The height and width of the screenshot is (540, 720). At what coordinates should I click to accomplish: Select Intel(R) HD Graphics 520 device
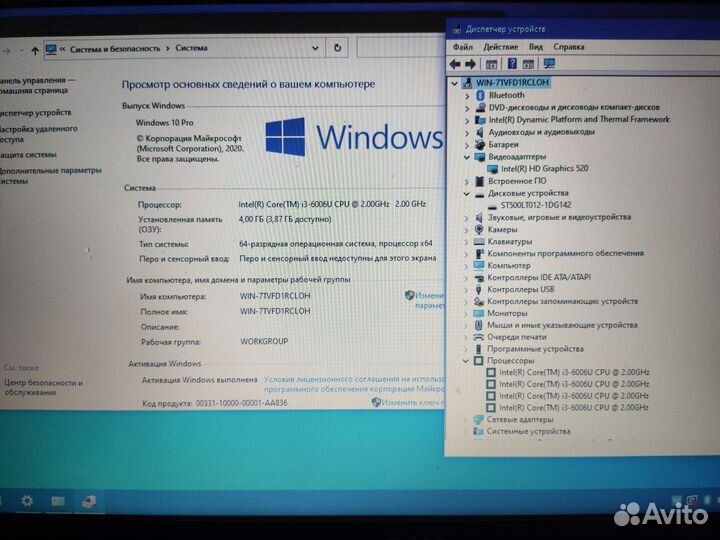click(x=544, y=169)
